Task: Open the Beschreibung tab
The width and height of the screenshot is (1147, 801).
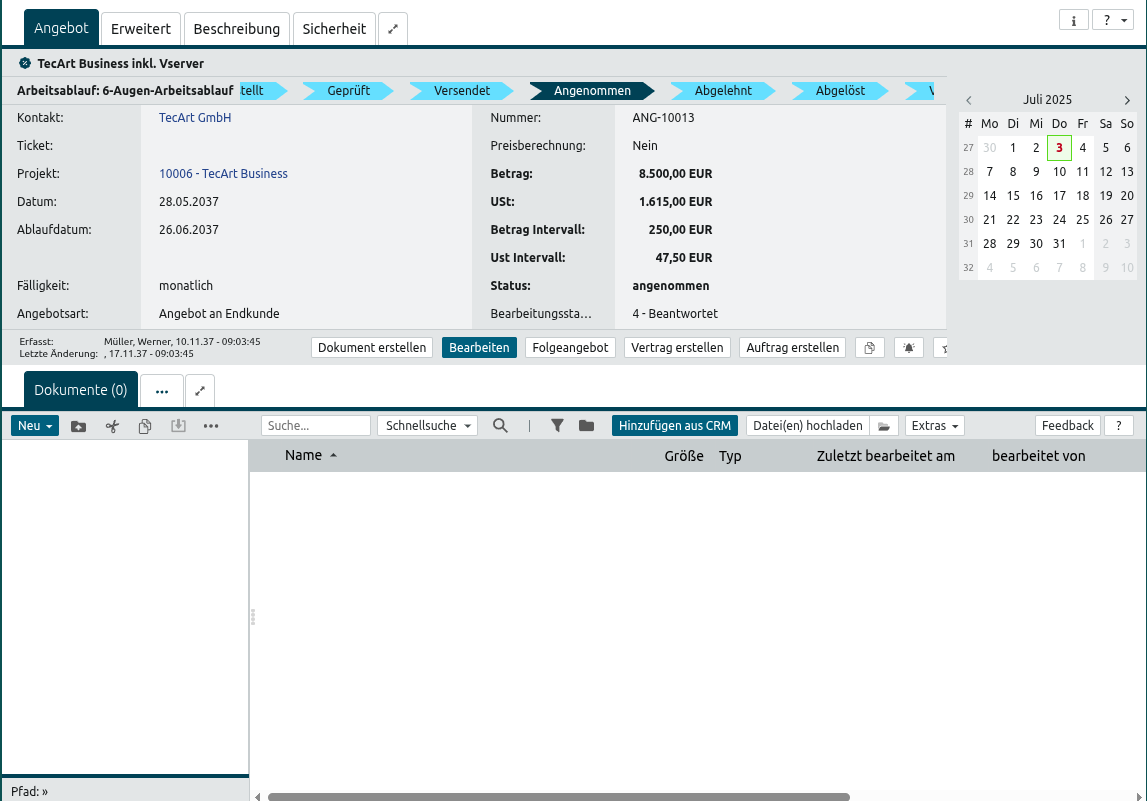Action: pos(237,29)
